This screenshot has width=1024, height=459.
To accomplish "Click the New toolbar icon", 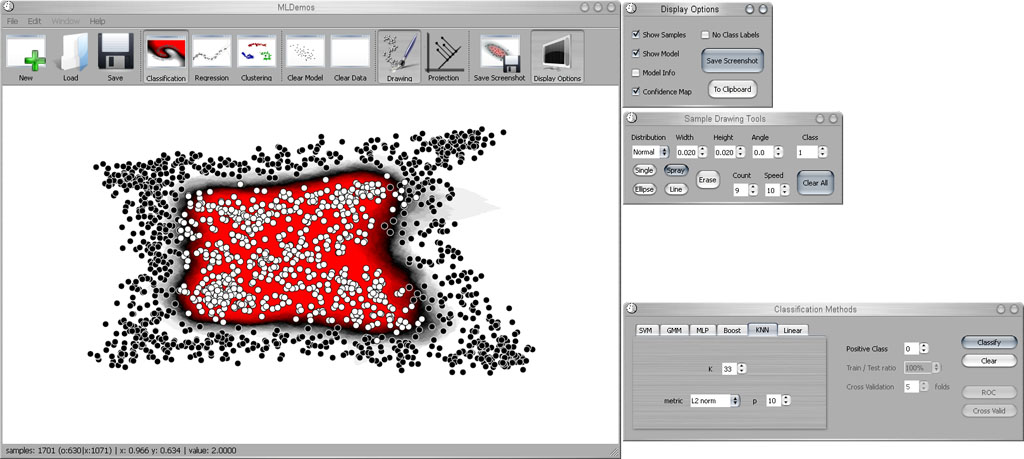I will click(26, 52).
